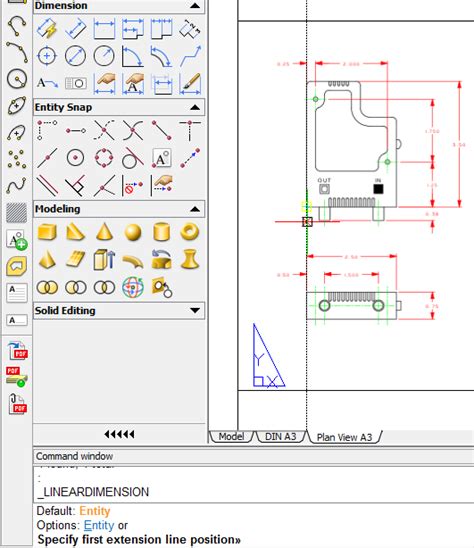Select the Plan View A3 tab

point(344,437)
